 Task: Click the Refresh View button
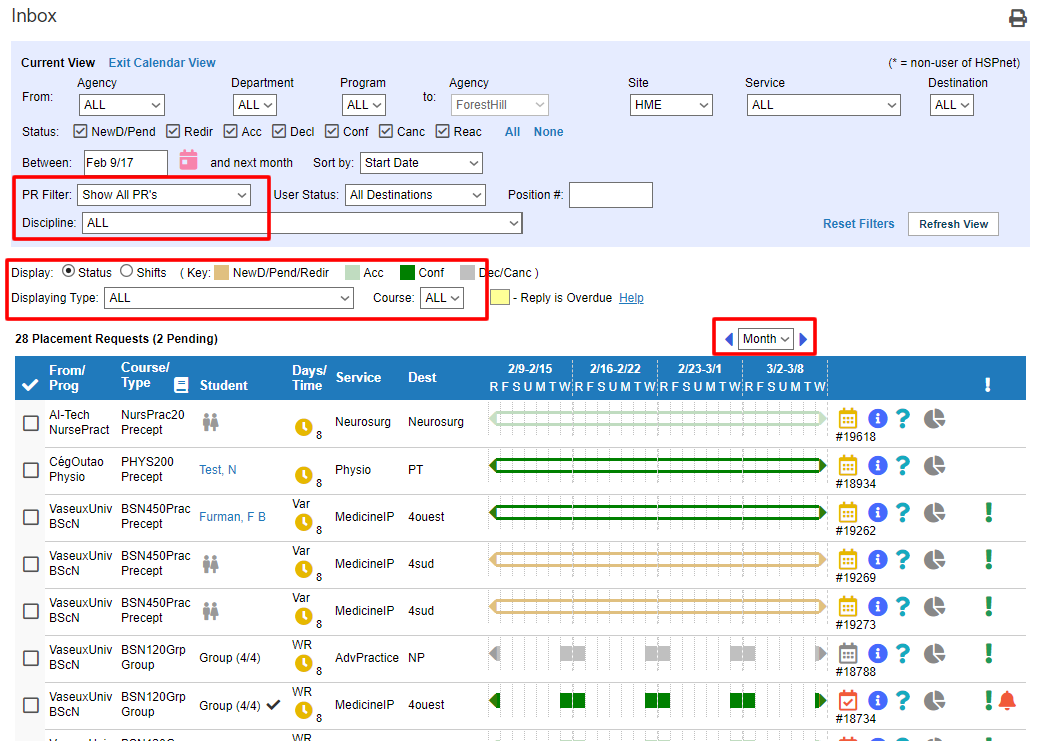pyautogui.click(x=953, y=224)
